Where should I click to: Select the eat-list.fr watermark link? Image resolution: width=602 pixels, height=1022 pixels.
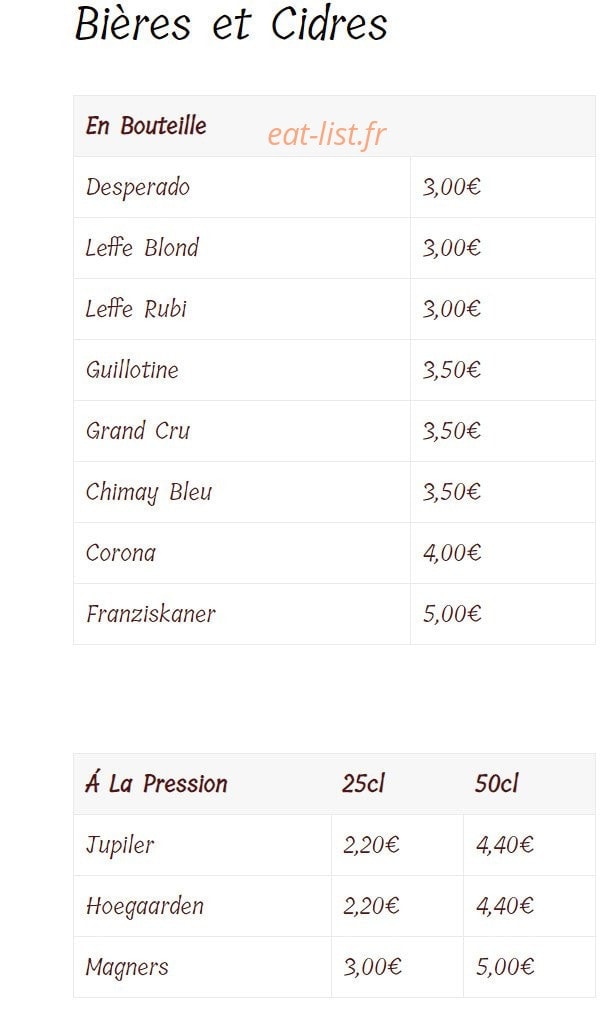(327, 135)
